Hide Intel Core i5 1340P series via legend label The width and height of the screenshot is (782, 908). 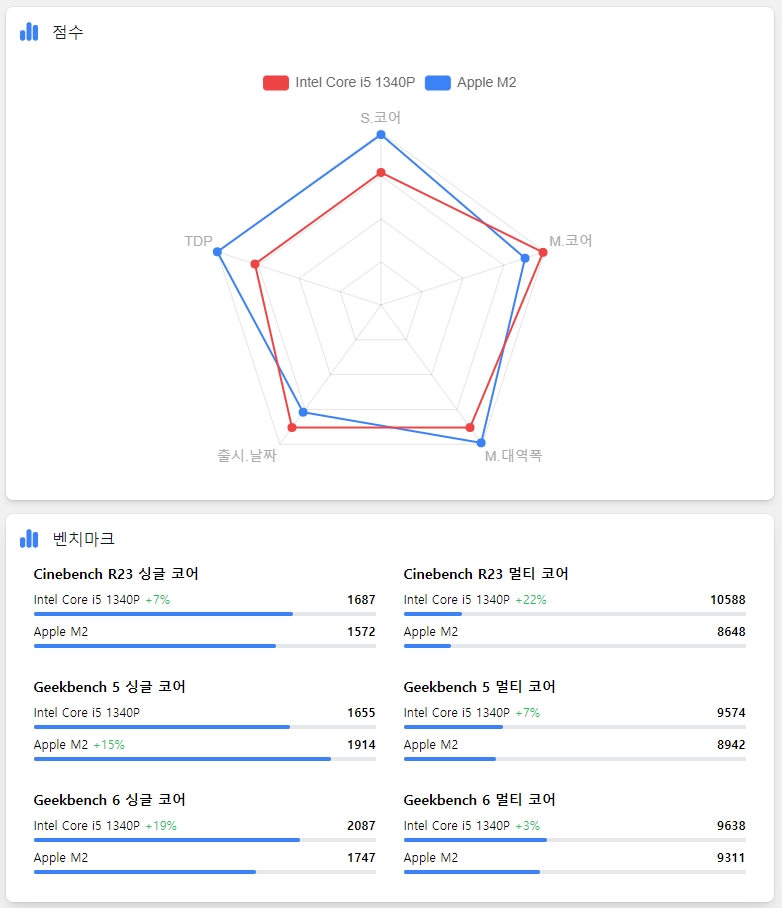coord(355,82)
